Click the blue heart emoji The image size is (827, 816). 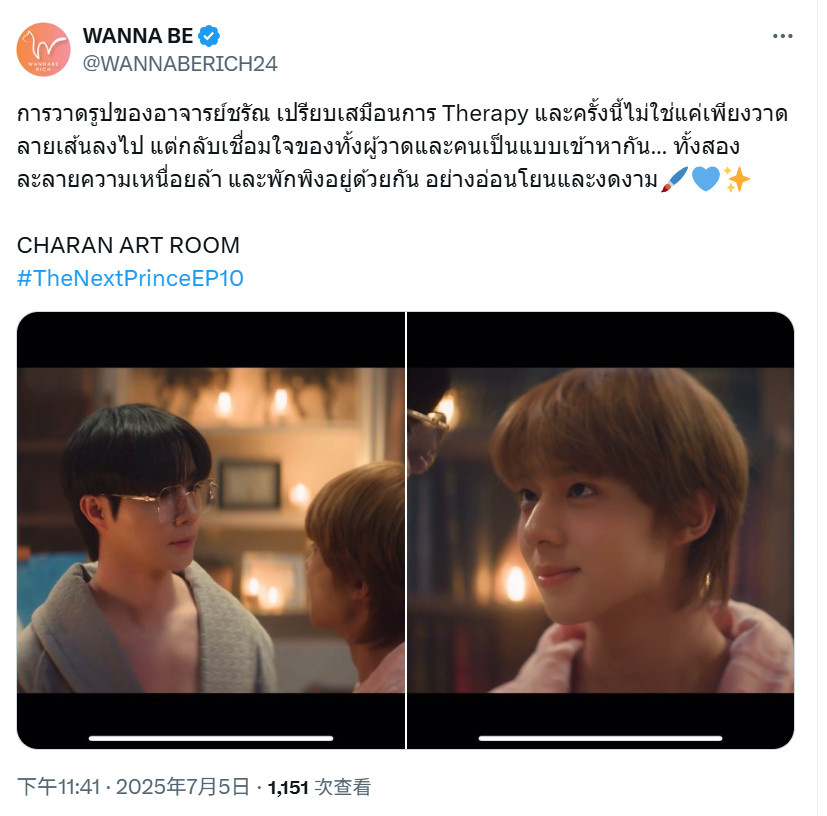[706, 179]
